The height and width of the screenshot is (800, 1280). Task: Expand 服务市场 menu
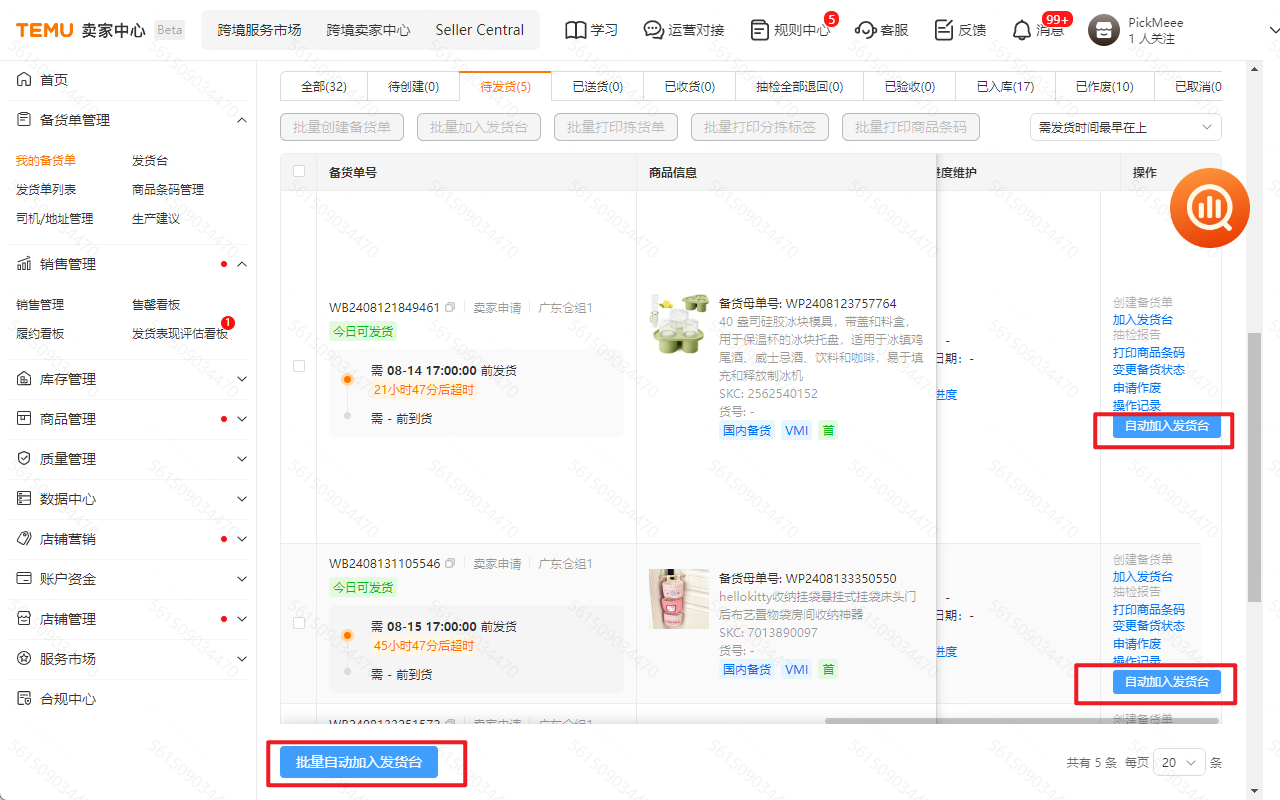click(x=241, y=659)
